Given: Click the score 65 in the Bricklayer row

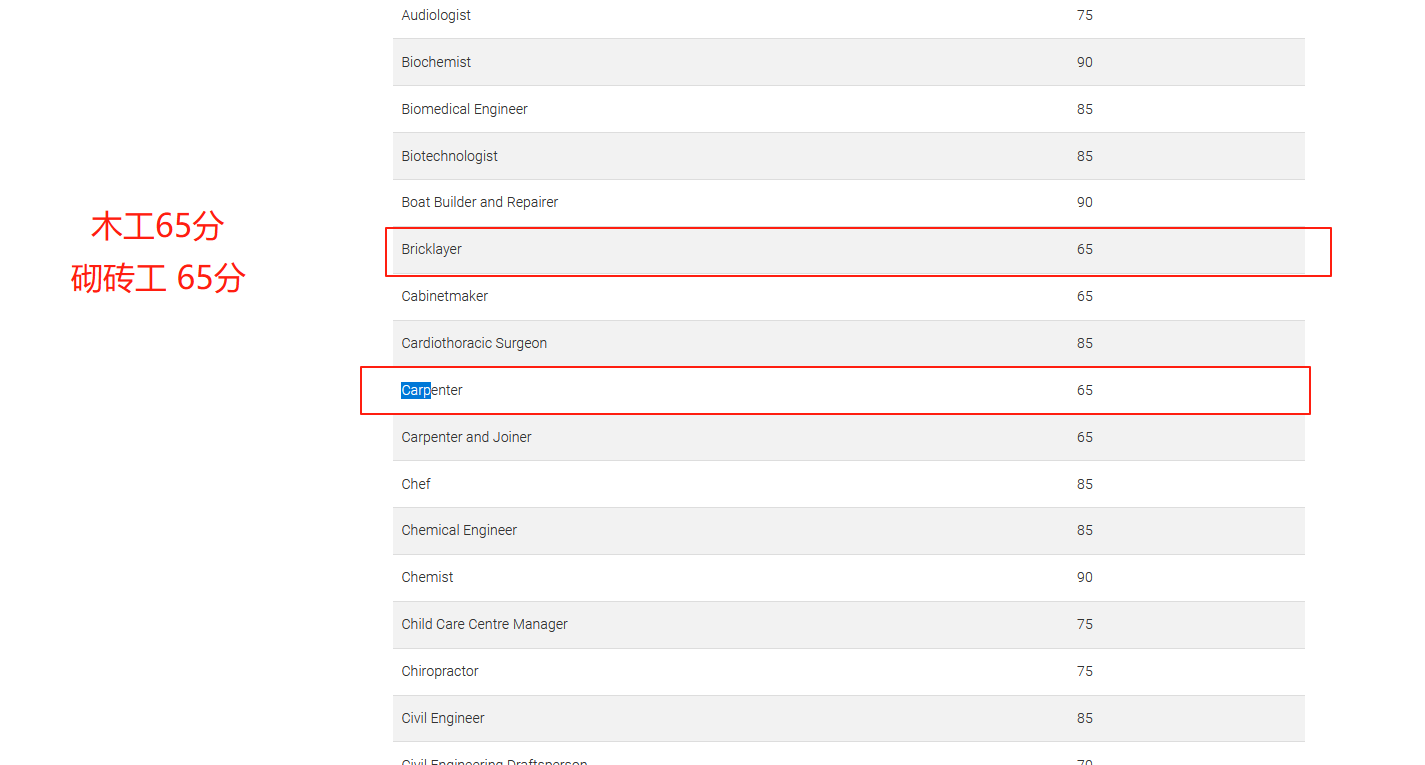Looking at the screenshot, I should tap(1084, 249).
